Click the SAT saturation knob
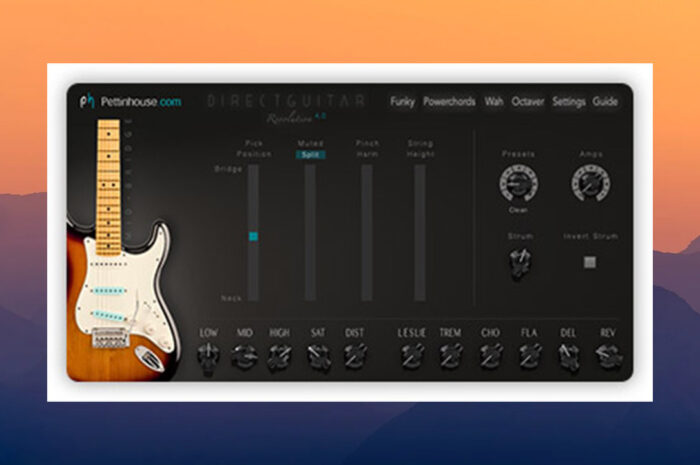The width and height of the screenshot is (700, 465). click(319, 357)
